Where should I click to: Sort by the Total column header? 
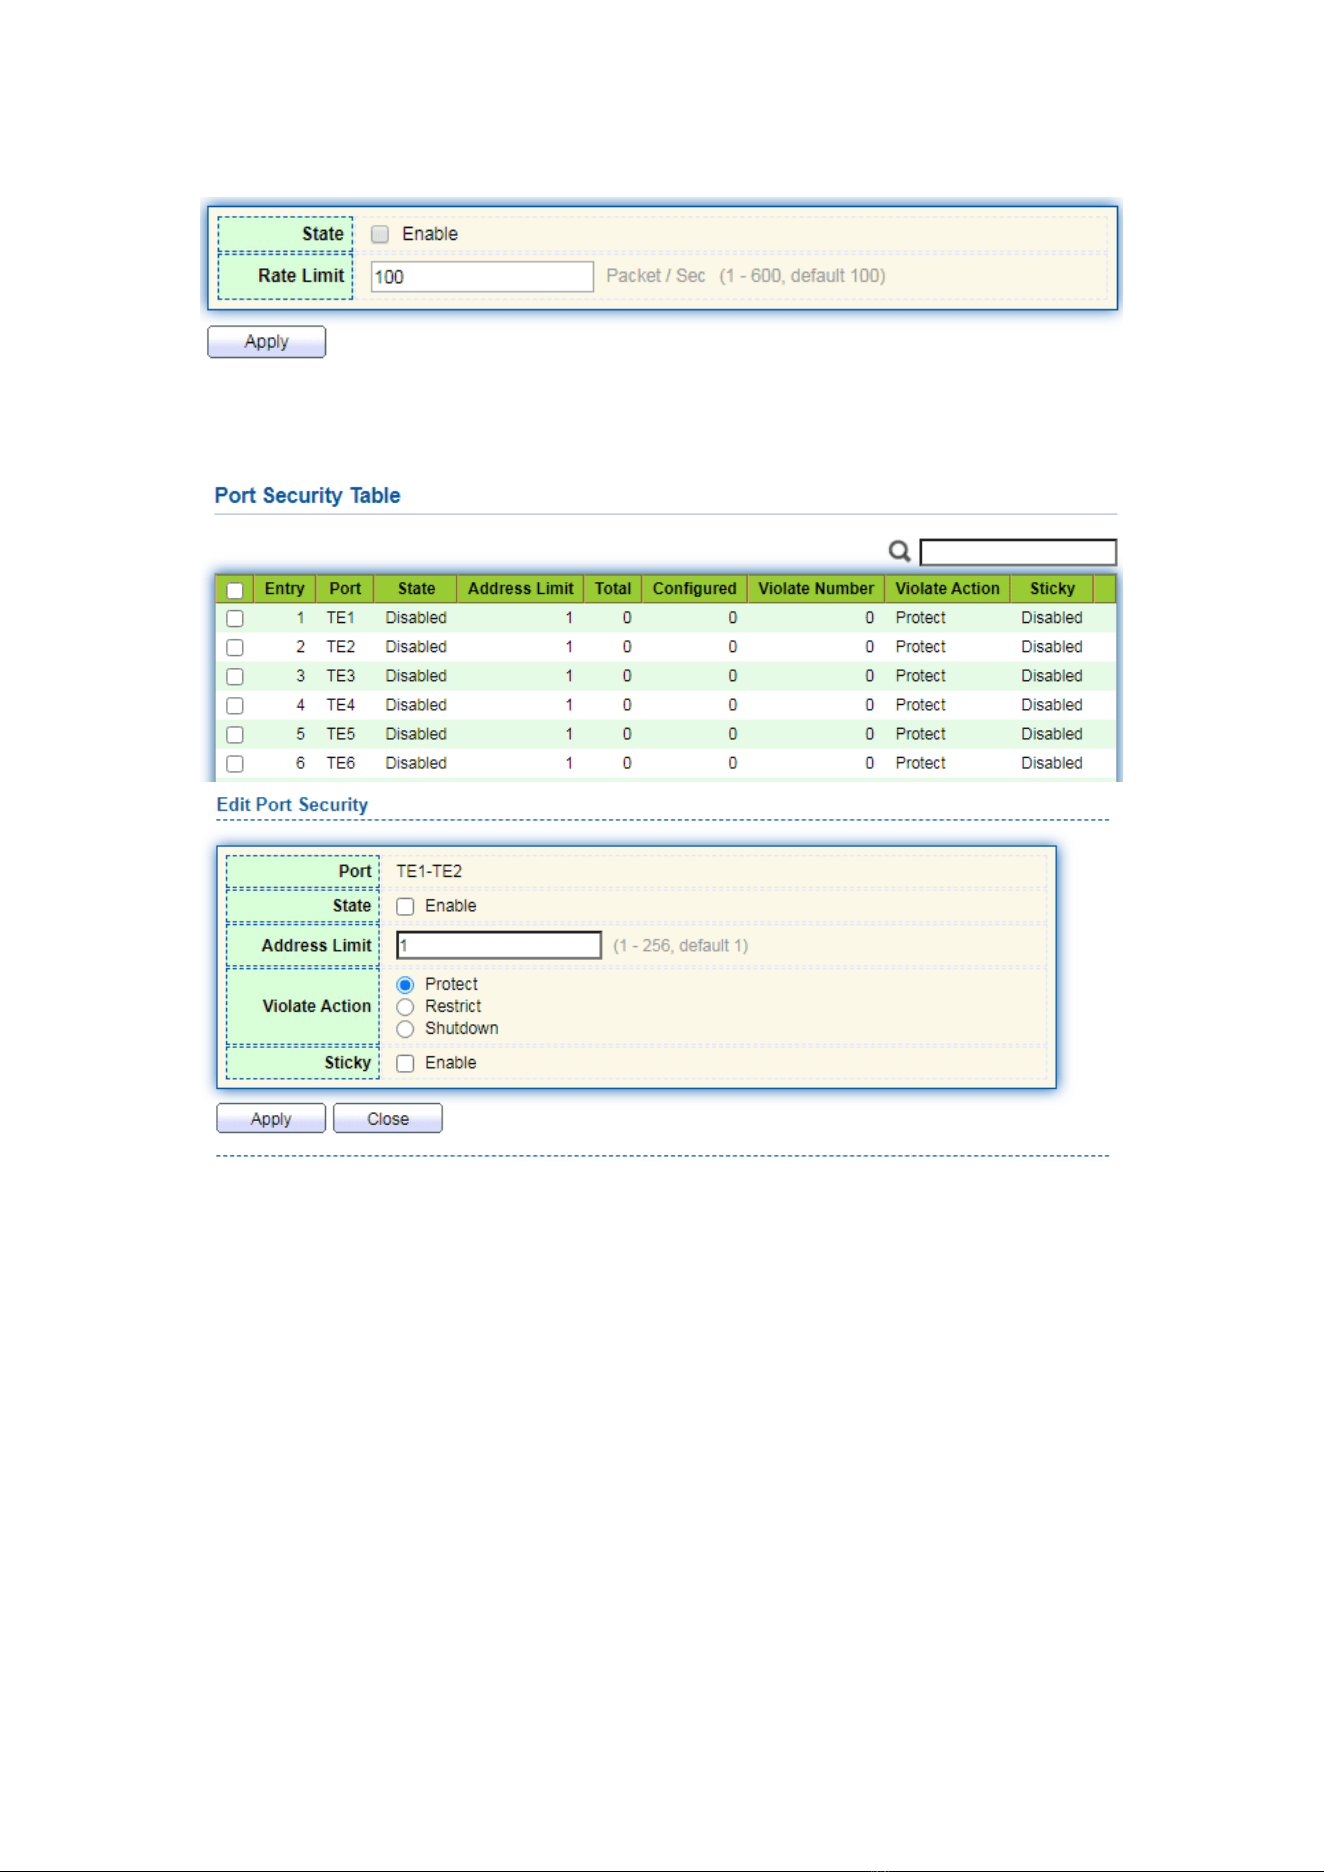click(613, 589)
